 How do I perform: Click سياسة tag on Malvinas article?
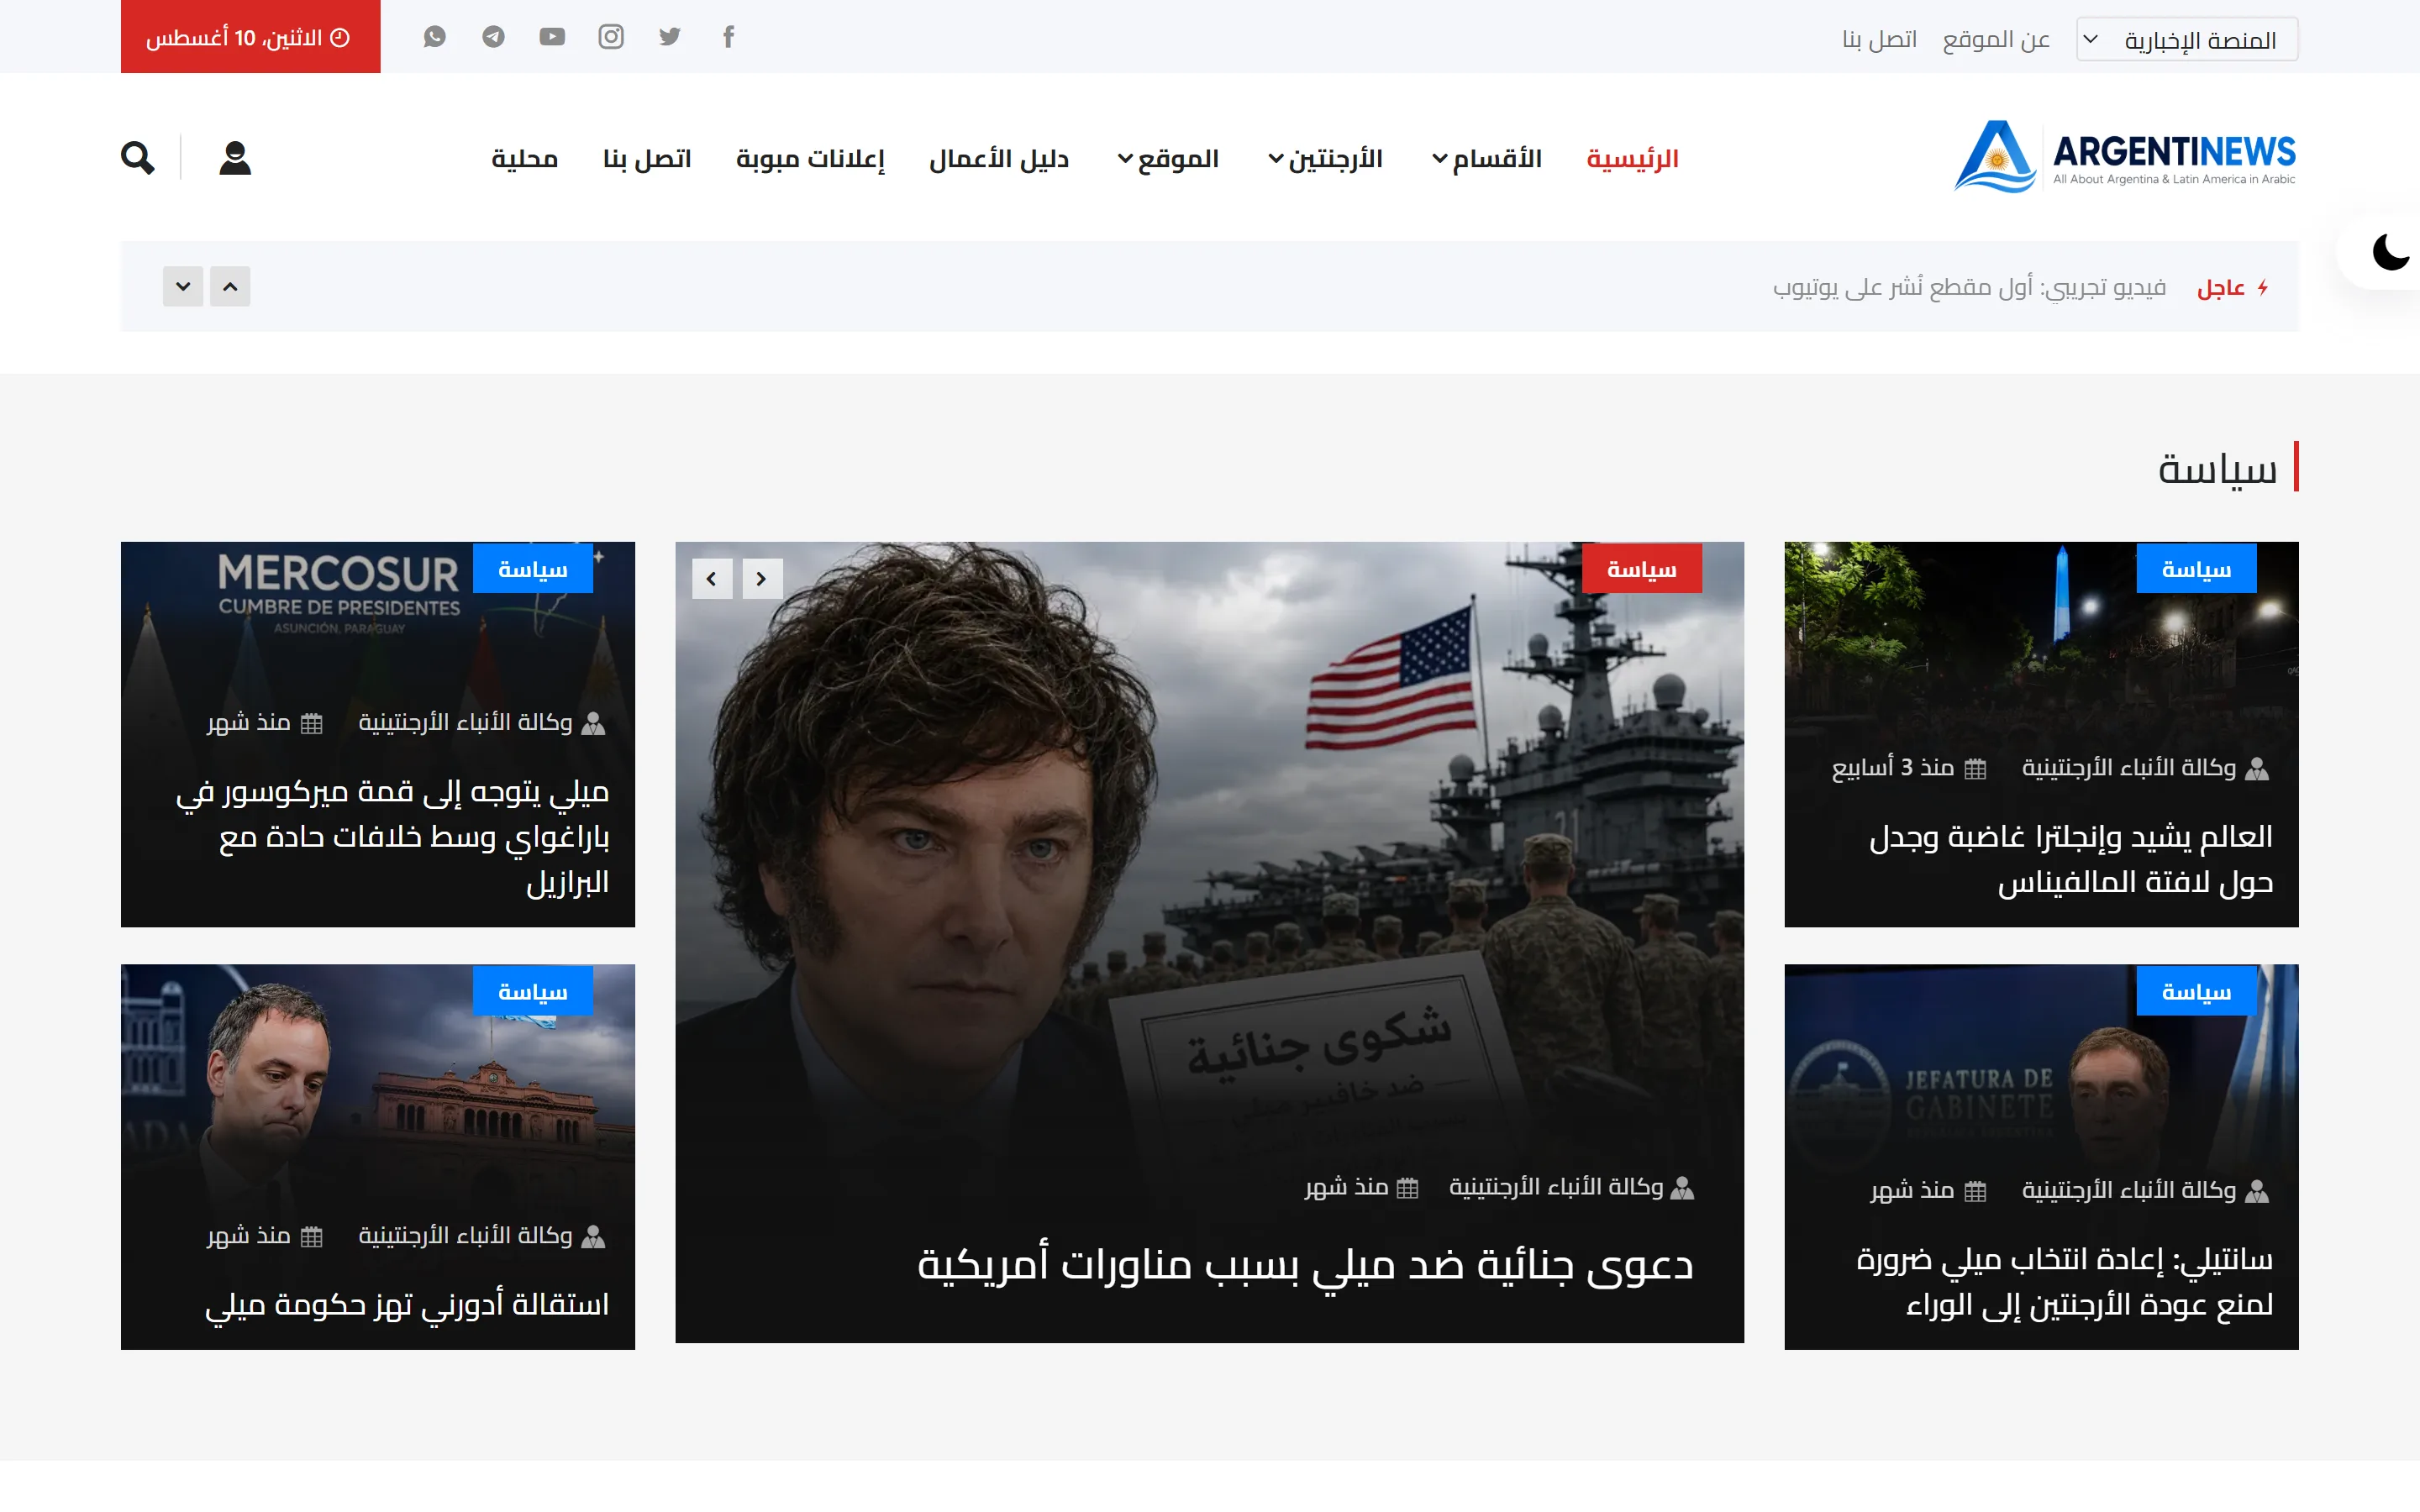click(2196, 569)
